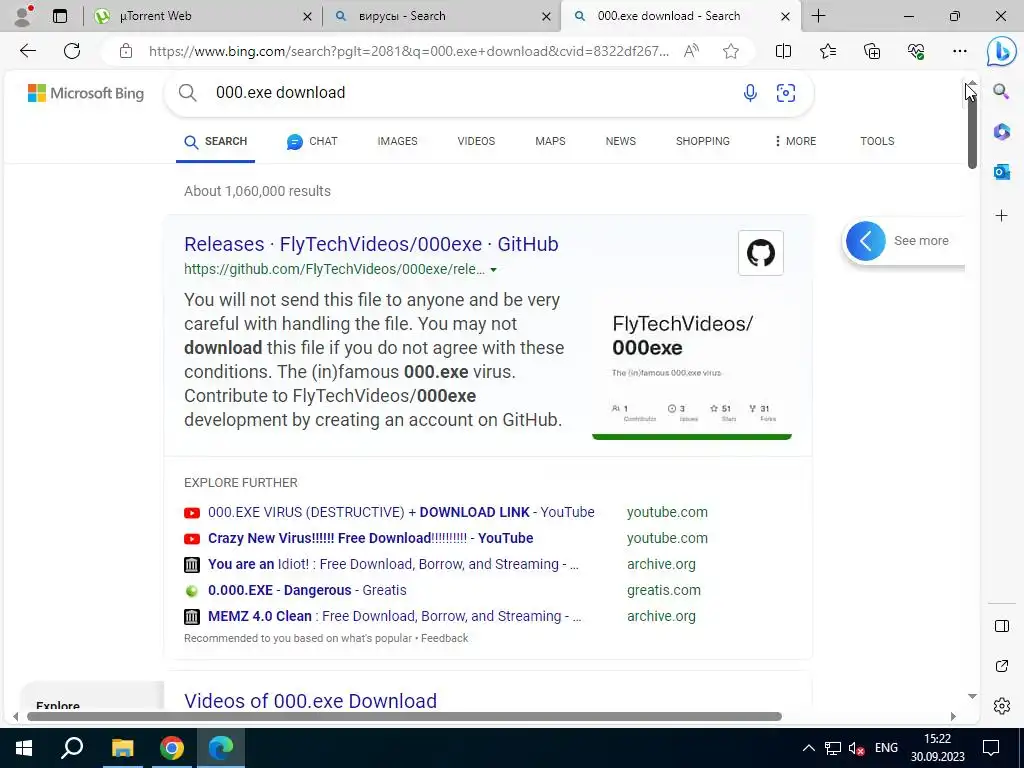Open the TOOLS search options
The image size is (1024, 768).
click(877, 141)
